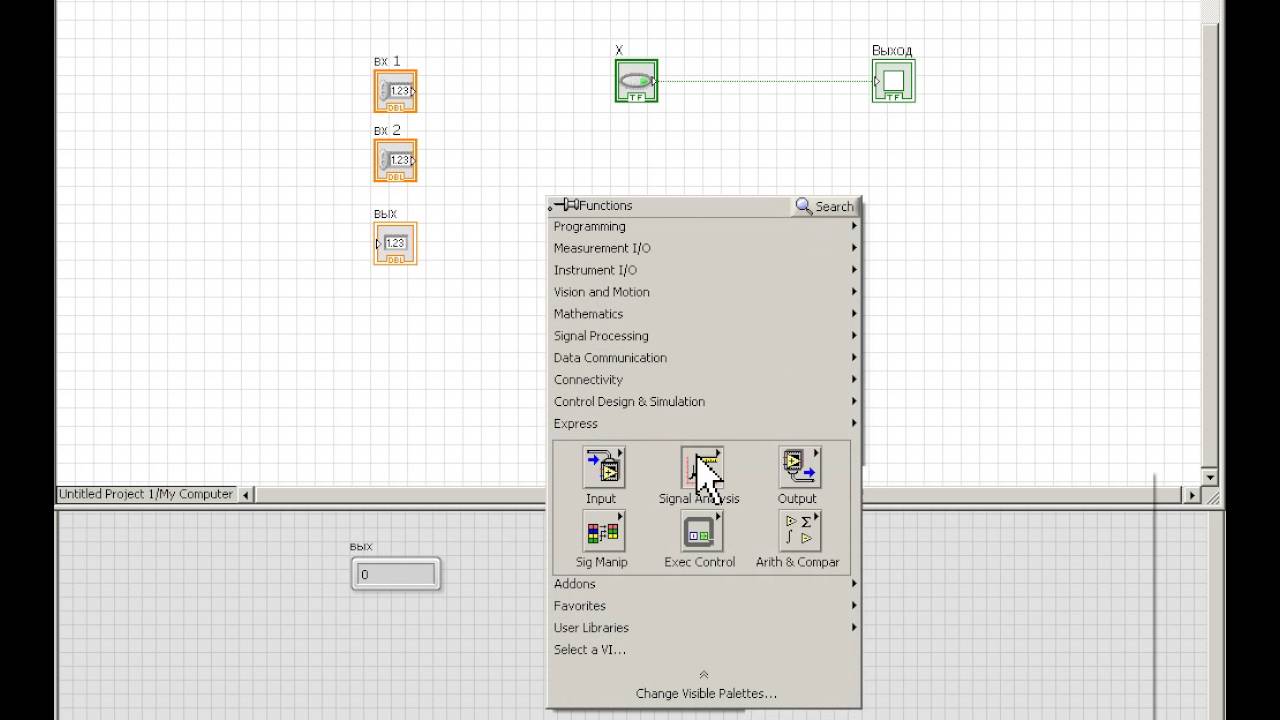
Task: Open the Output express palette icon
Action: [x=799, y=467]
